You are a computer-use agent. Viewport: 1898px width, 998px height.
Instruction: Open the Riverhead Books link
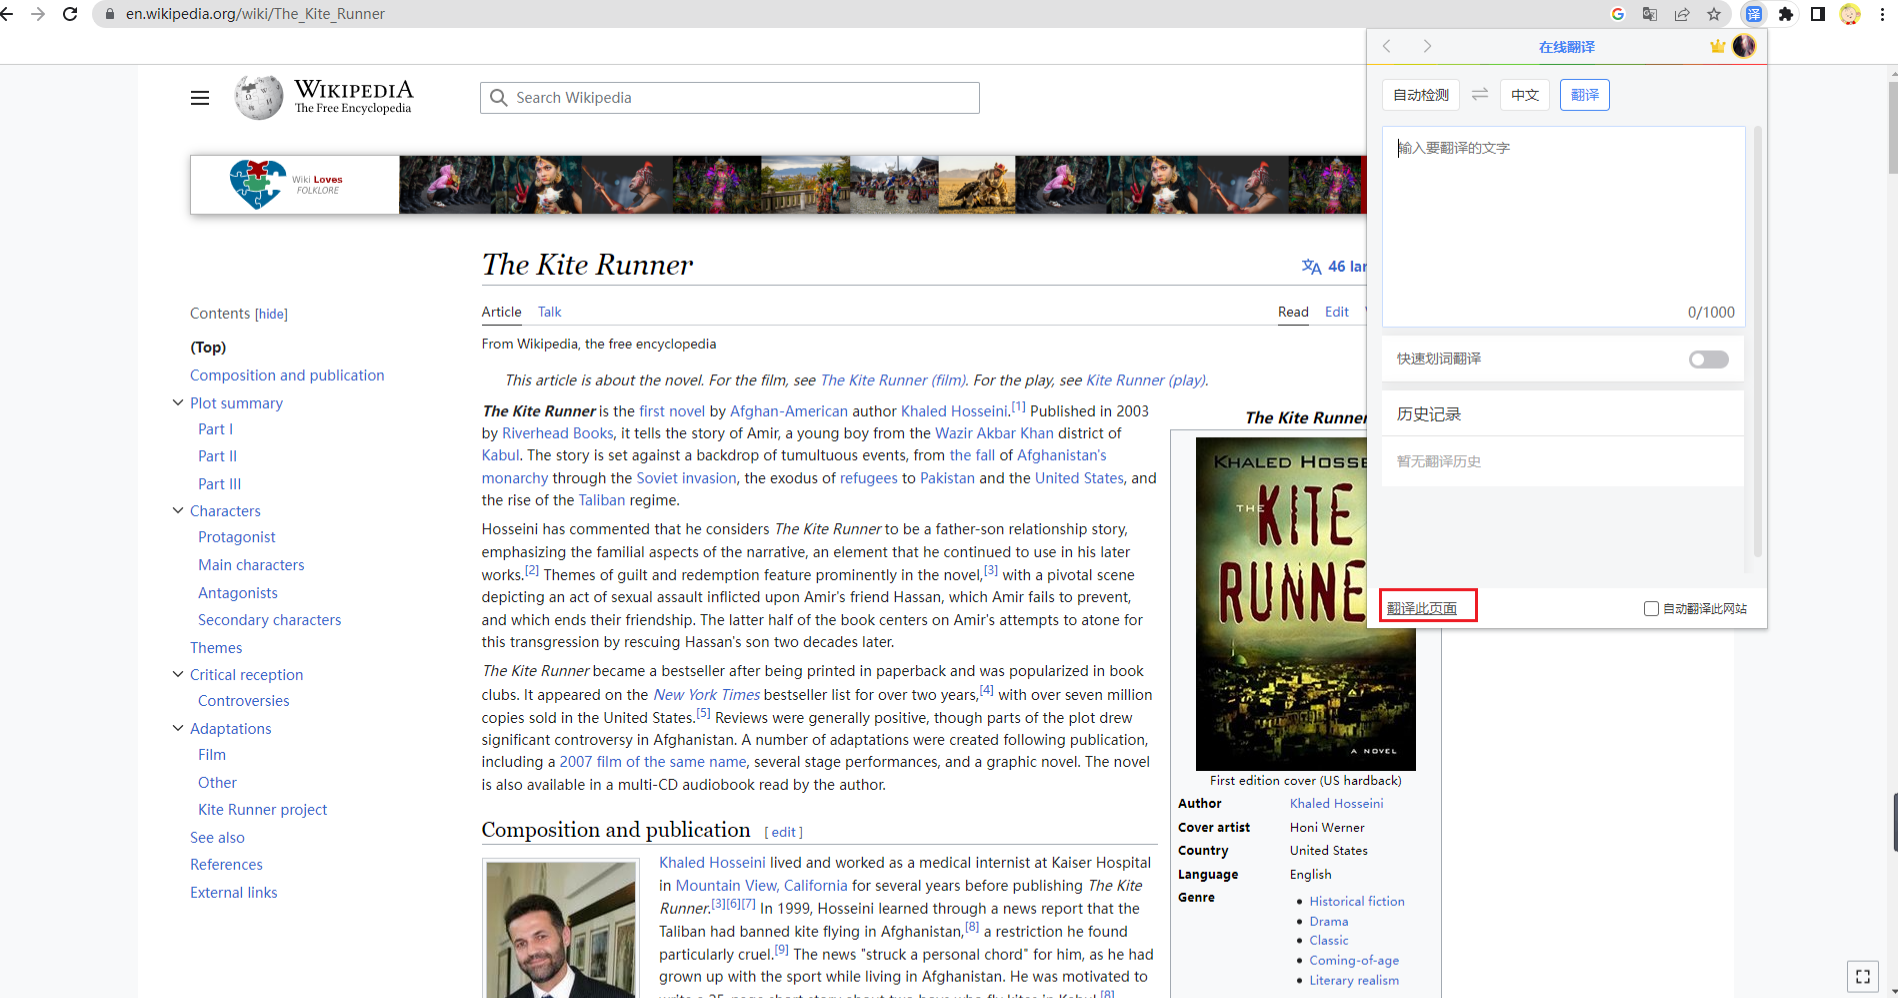[x=557, y=433]
